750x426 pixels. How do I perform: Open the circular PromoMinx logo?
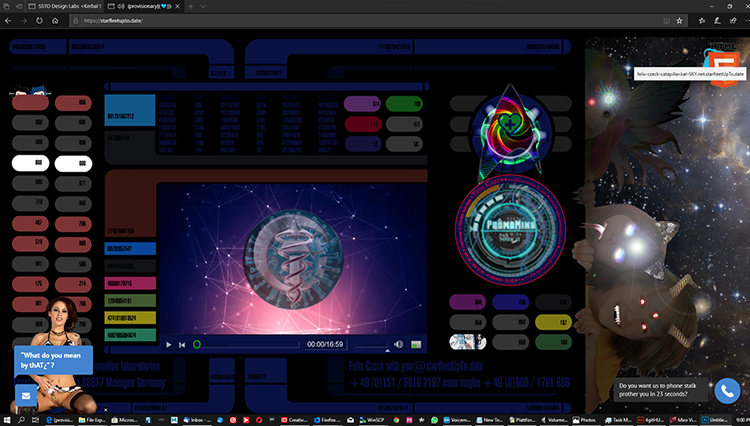[510, 230]
